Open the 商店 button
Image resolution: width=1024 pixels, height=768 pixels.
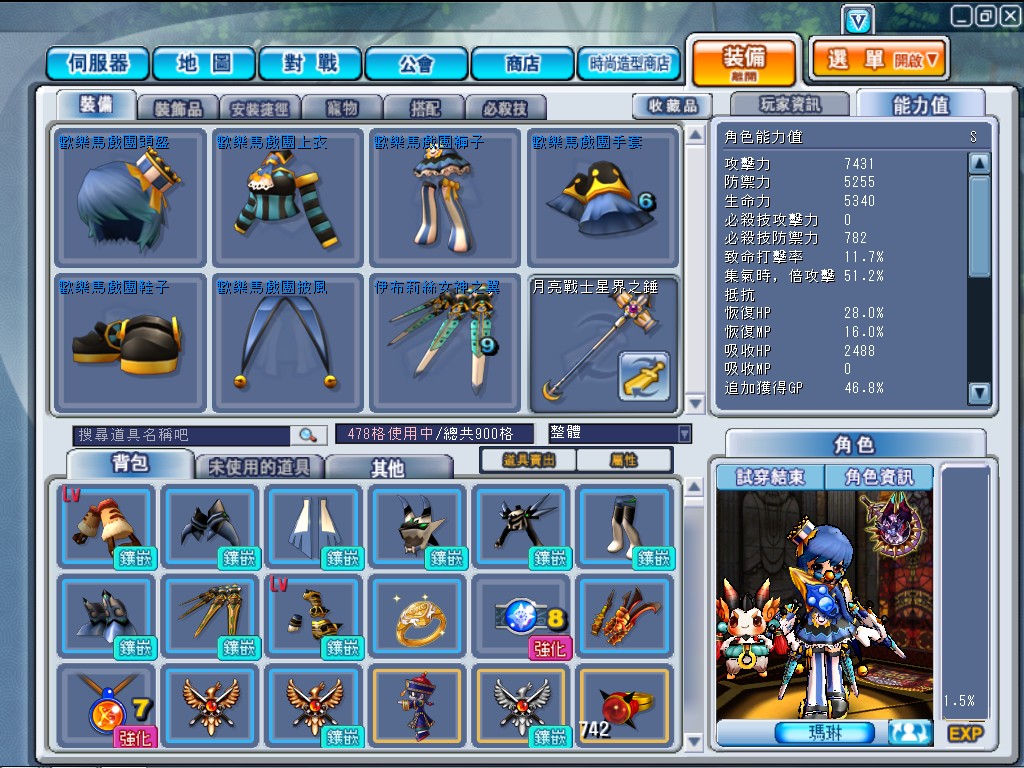522,63
